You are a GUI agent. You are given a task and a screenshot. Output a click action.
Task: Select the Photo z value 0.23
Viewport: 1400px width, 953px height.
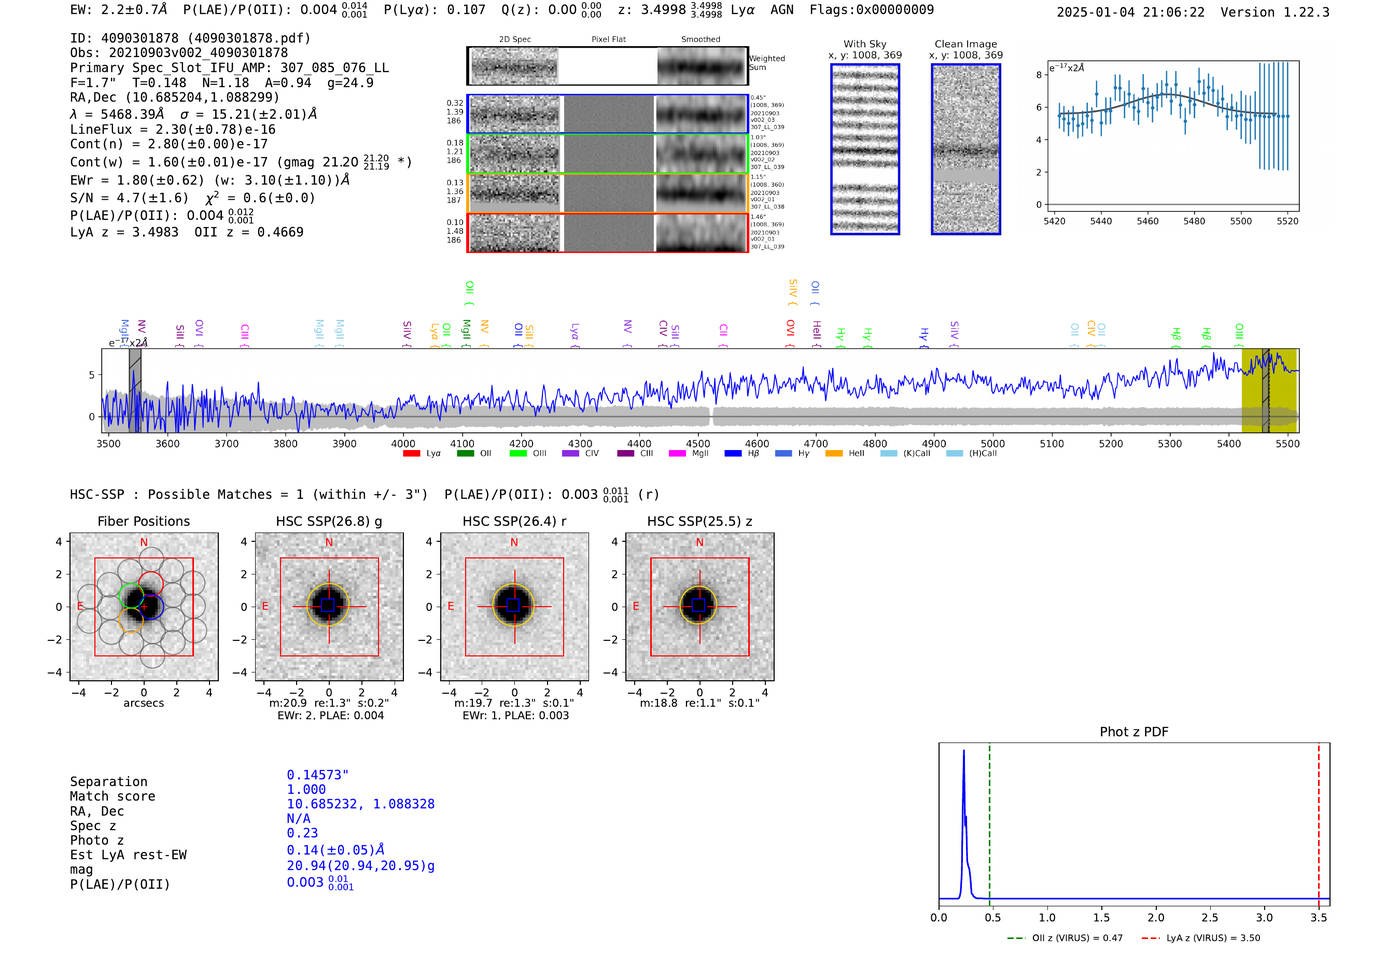pos(303,833)
